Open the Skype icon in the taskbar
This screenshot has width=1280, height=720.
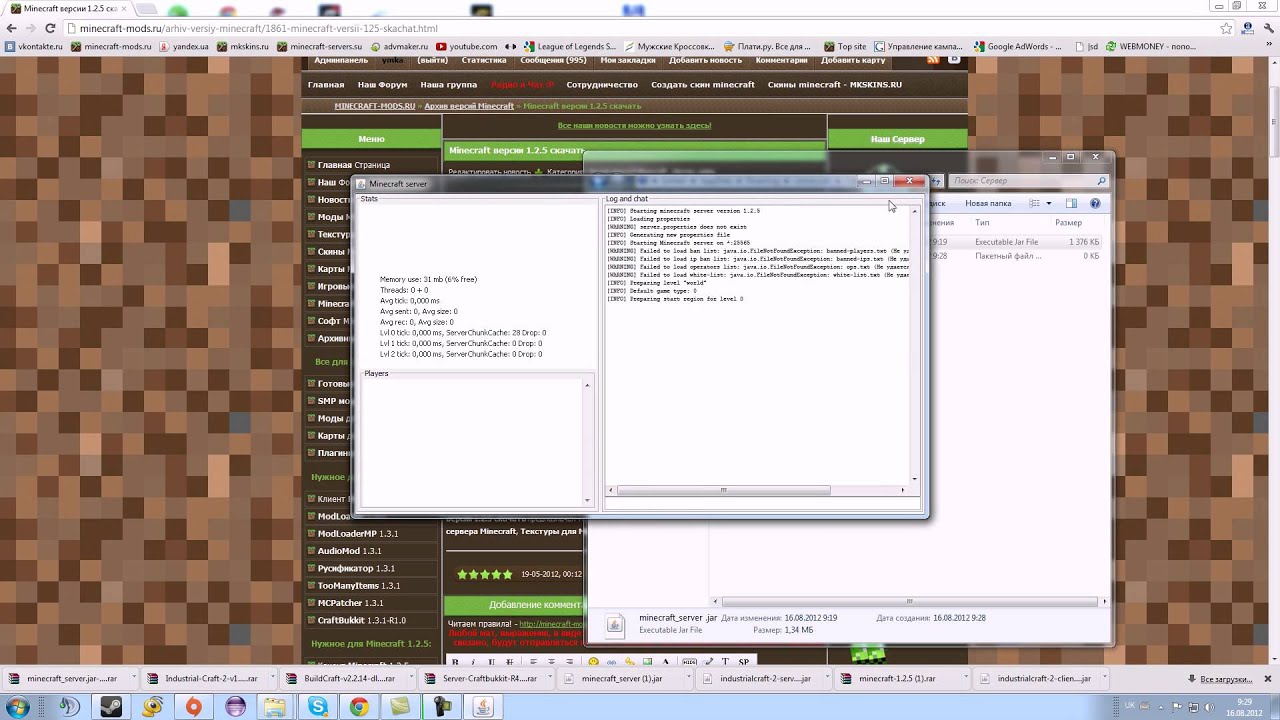pos(318,707)
